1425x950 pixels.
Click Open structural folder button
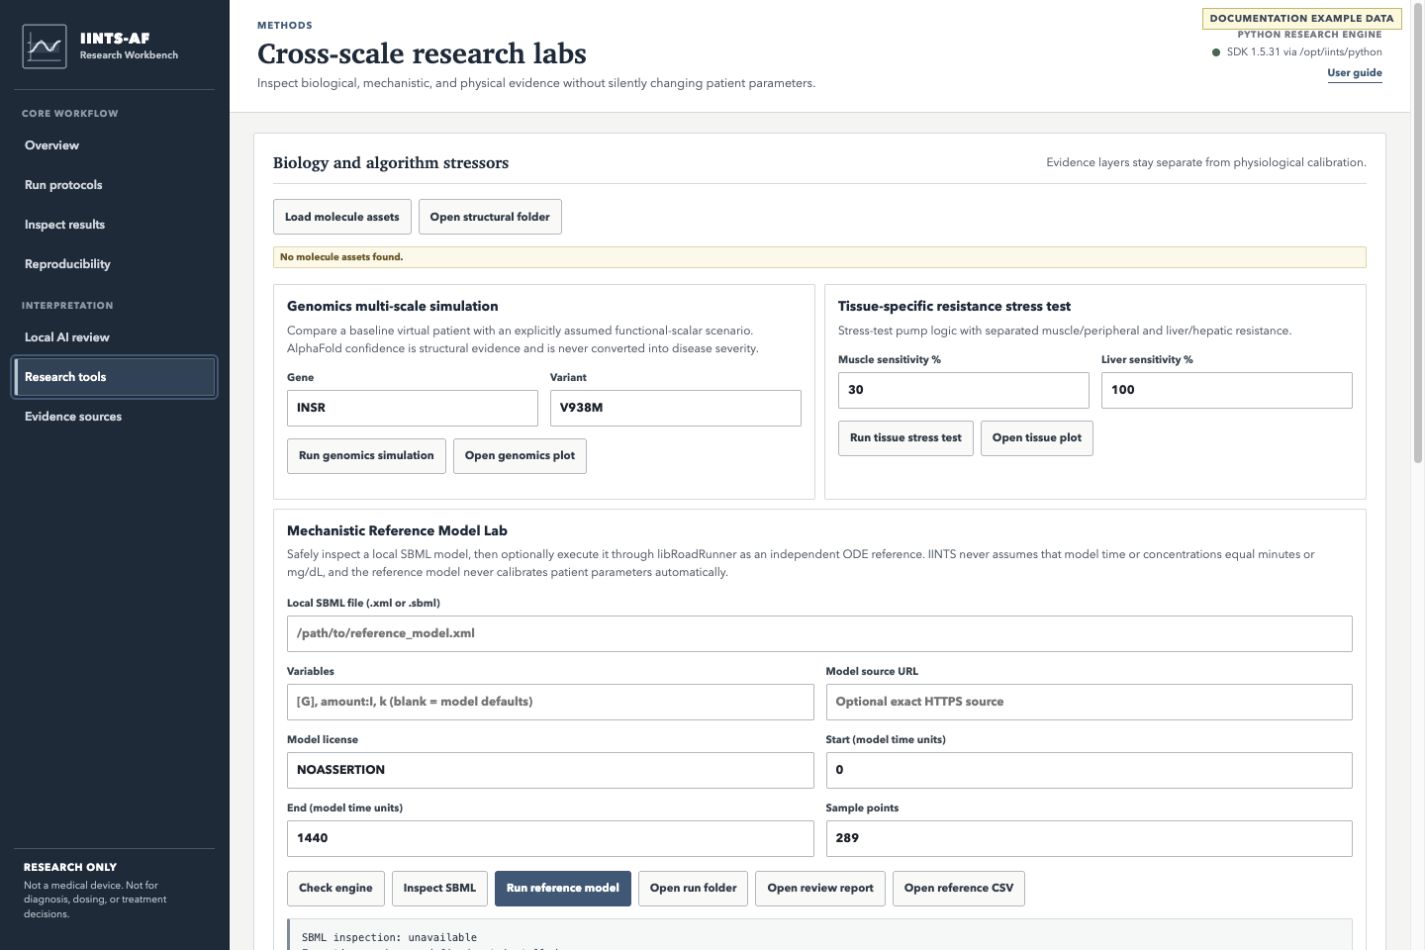490,217
